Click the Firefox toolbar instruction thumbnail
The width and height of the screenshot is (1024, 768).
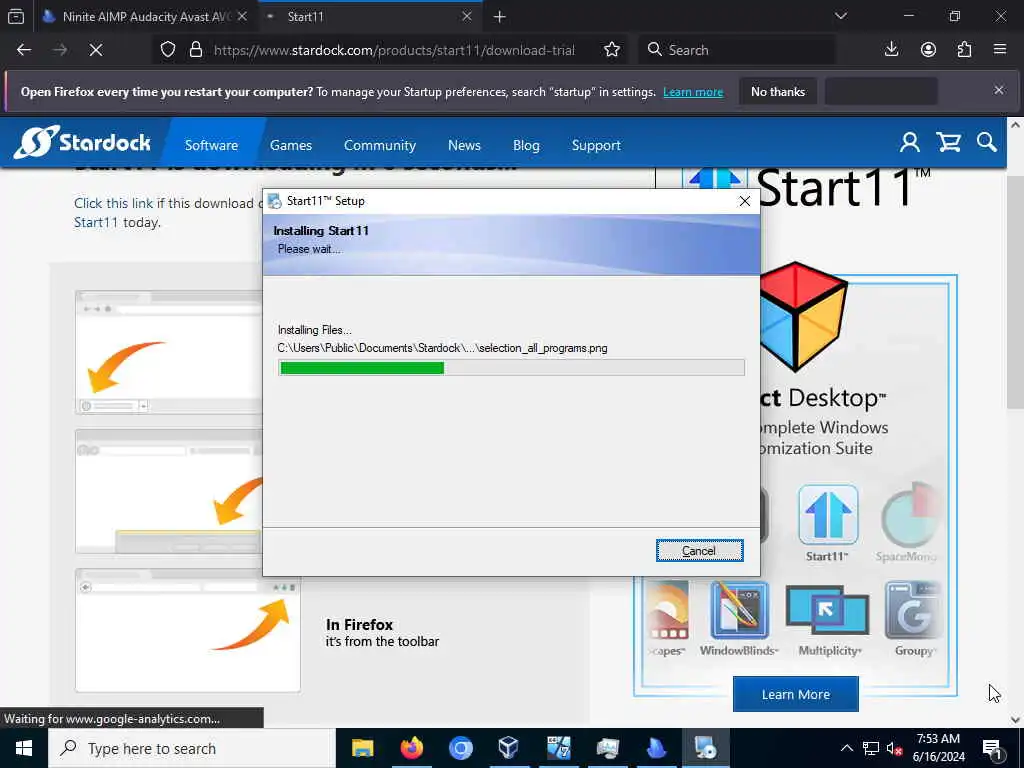tap(188, 630)
